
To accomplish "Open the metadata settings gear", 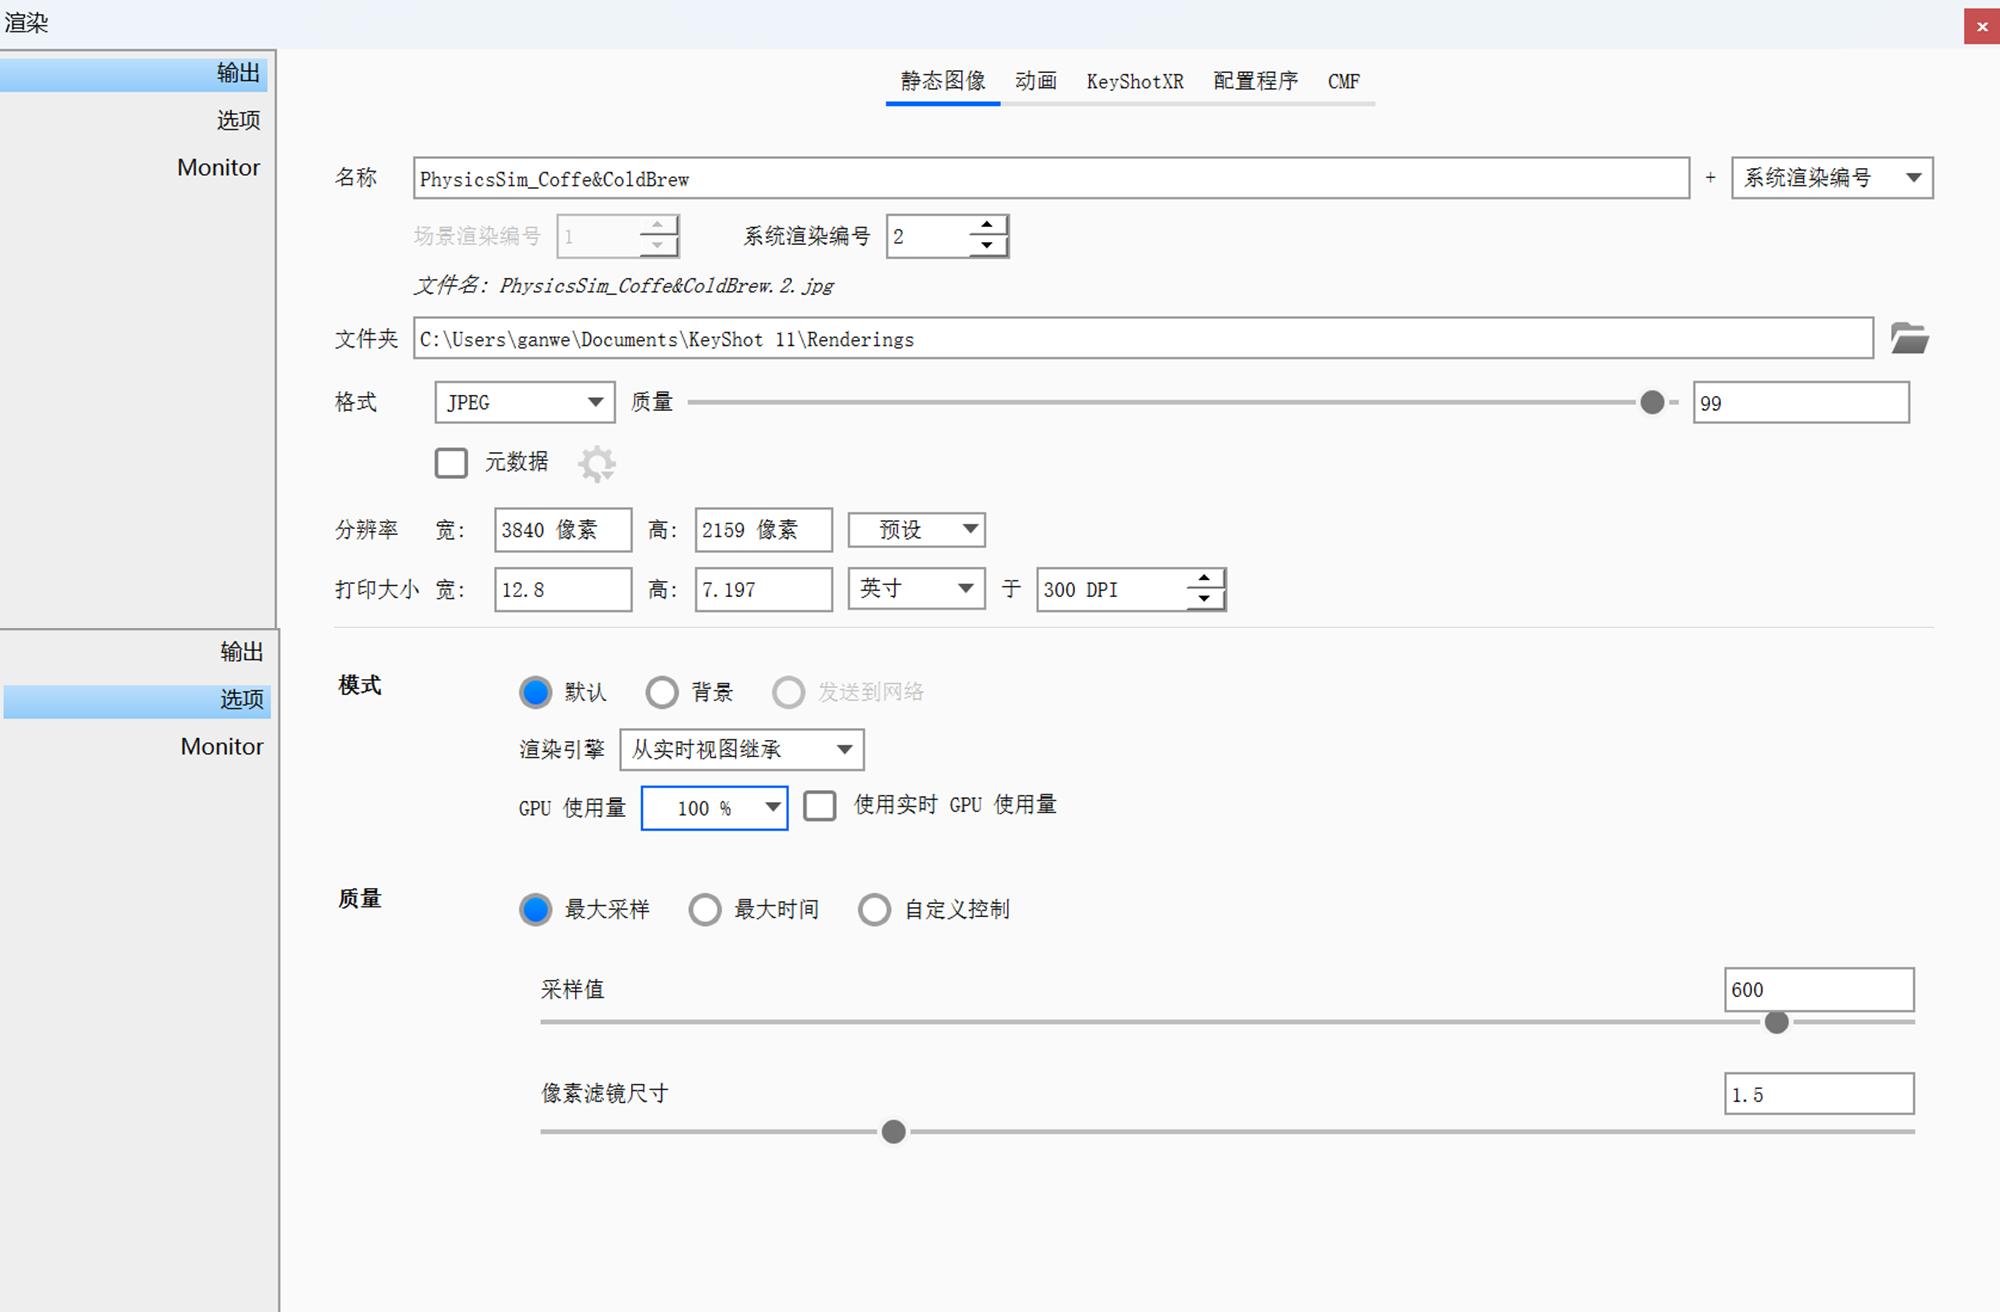I will tap(597, 462).
